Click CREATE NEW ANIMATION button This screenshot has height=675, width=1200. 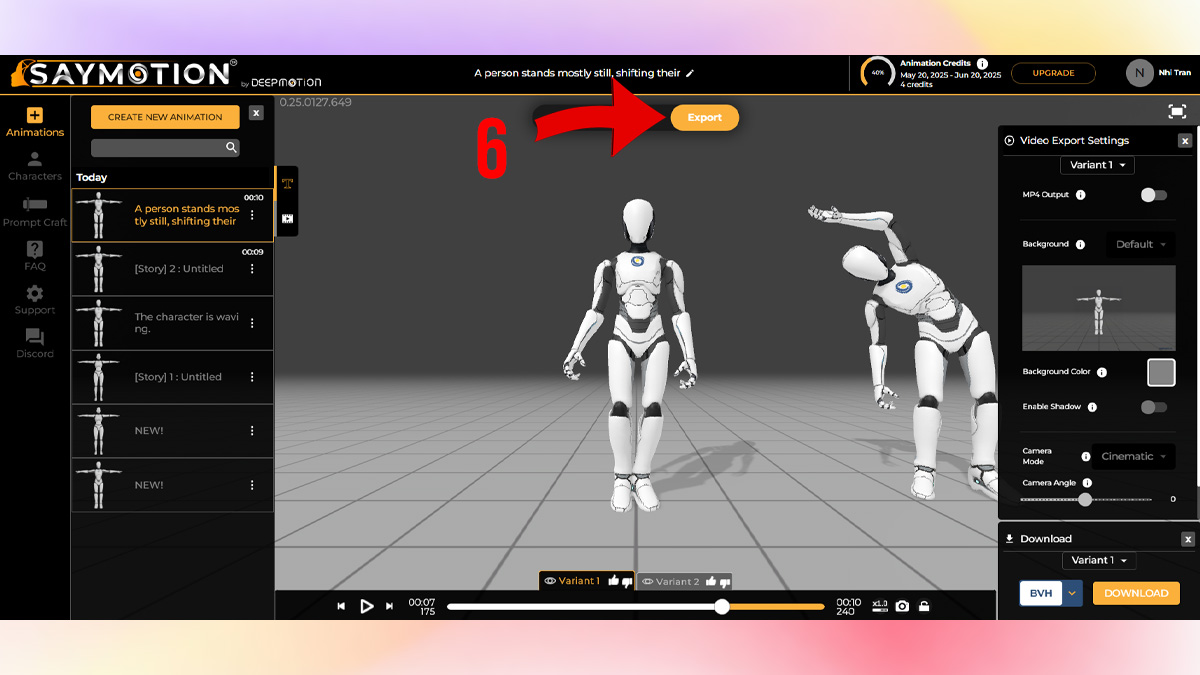(165, 117)
